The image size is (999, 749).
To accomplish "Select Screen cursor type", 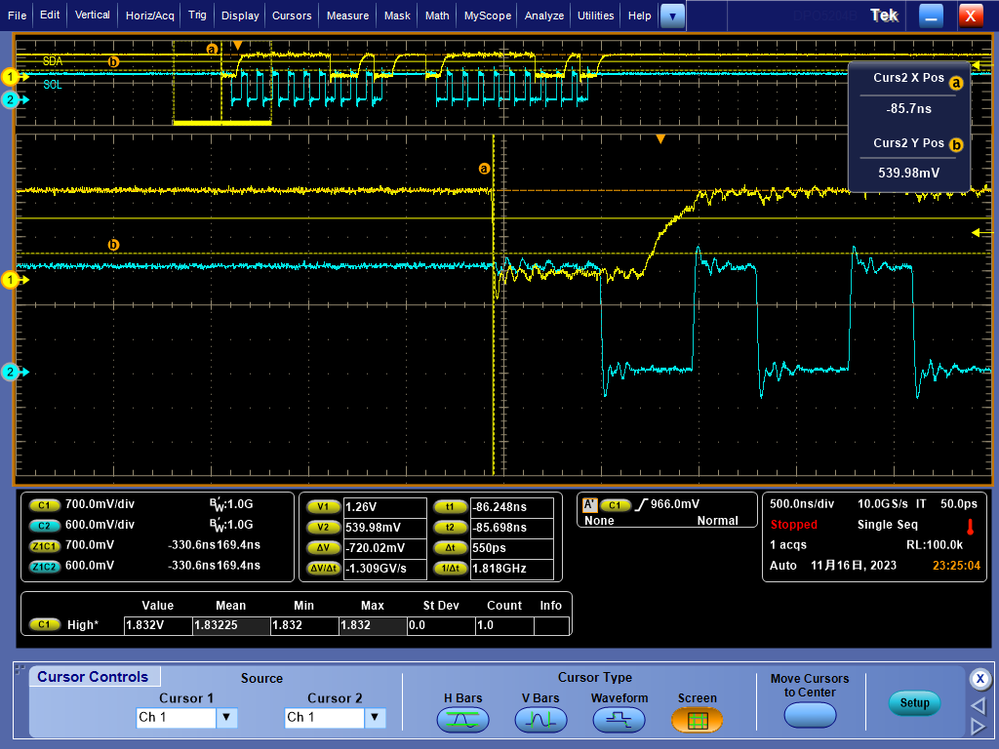I will 697,720.
